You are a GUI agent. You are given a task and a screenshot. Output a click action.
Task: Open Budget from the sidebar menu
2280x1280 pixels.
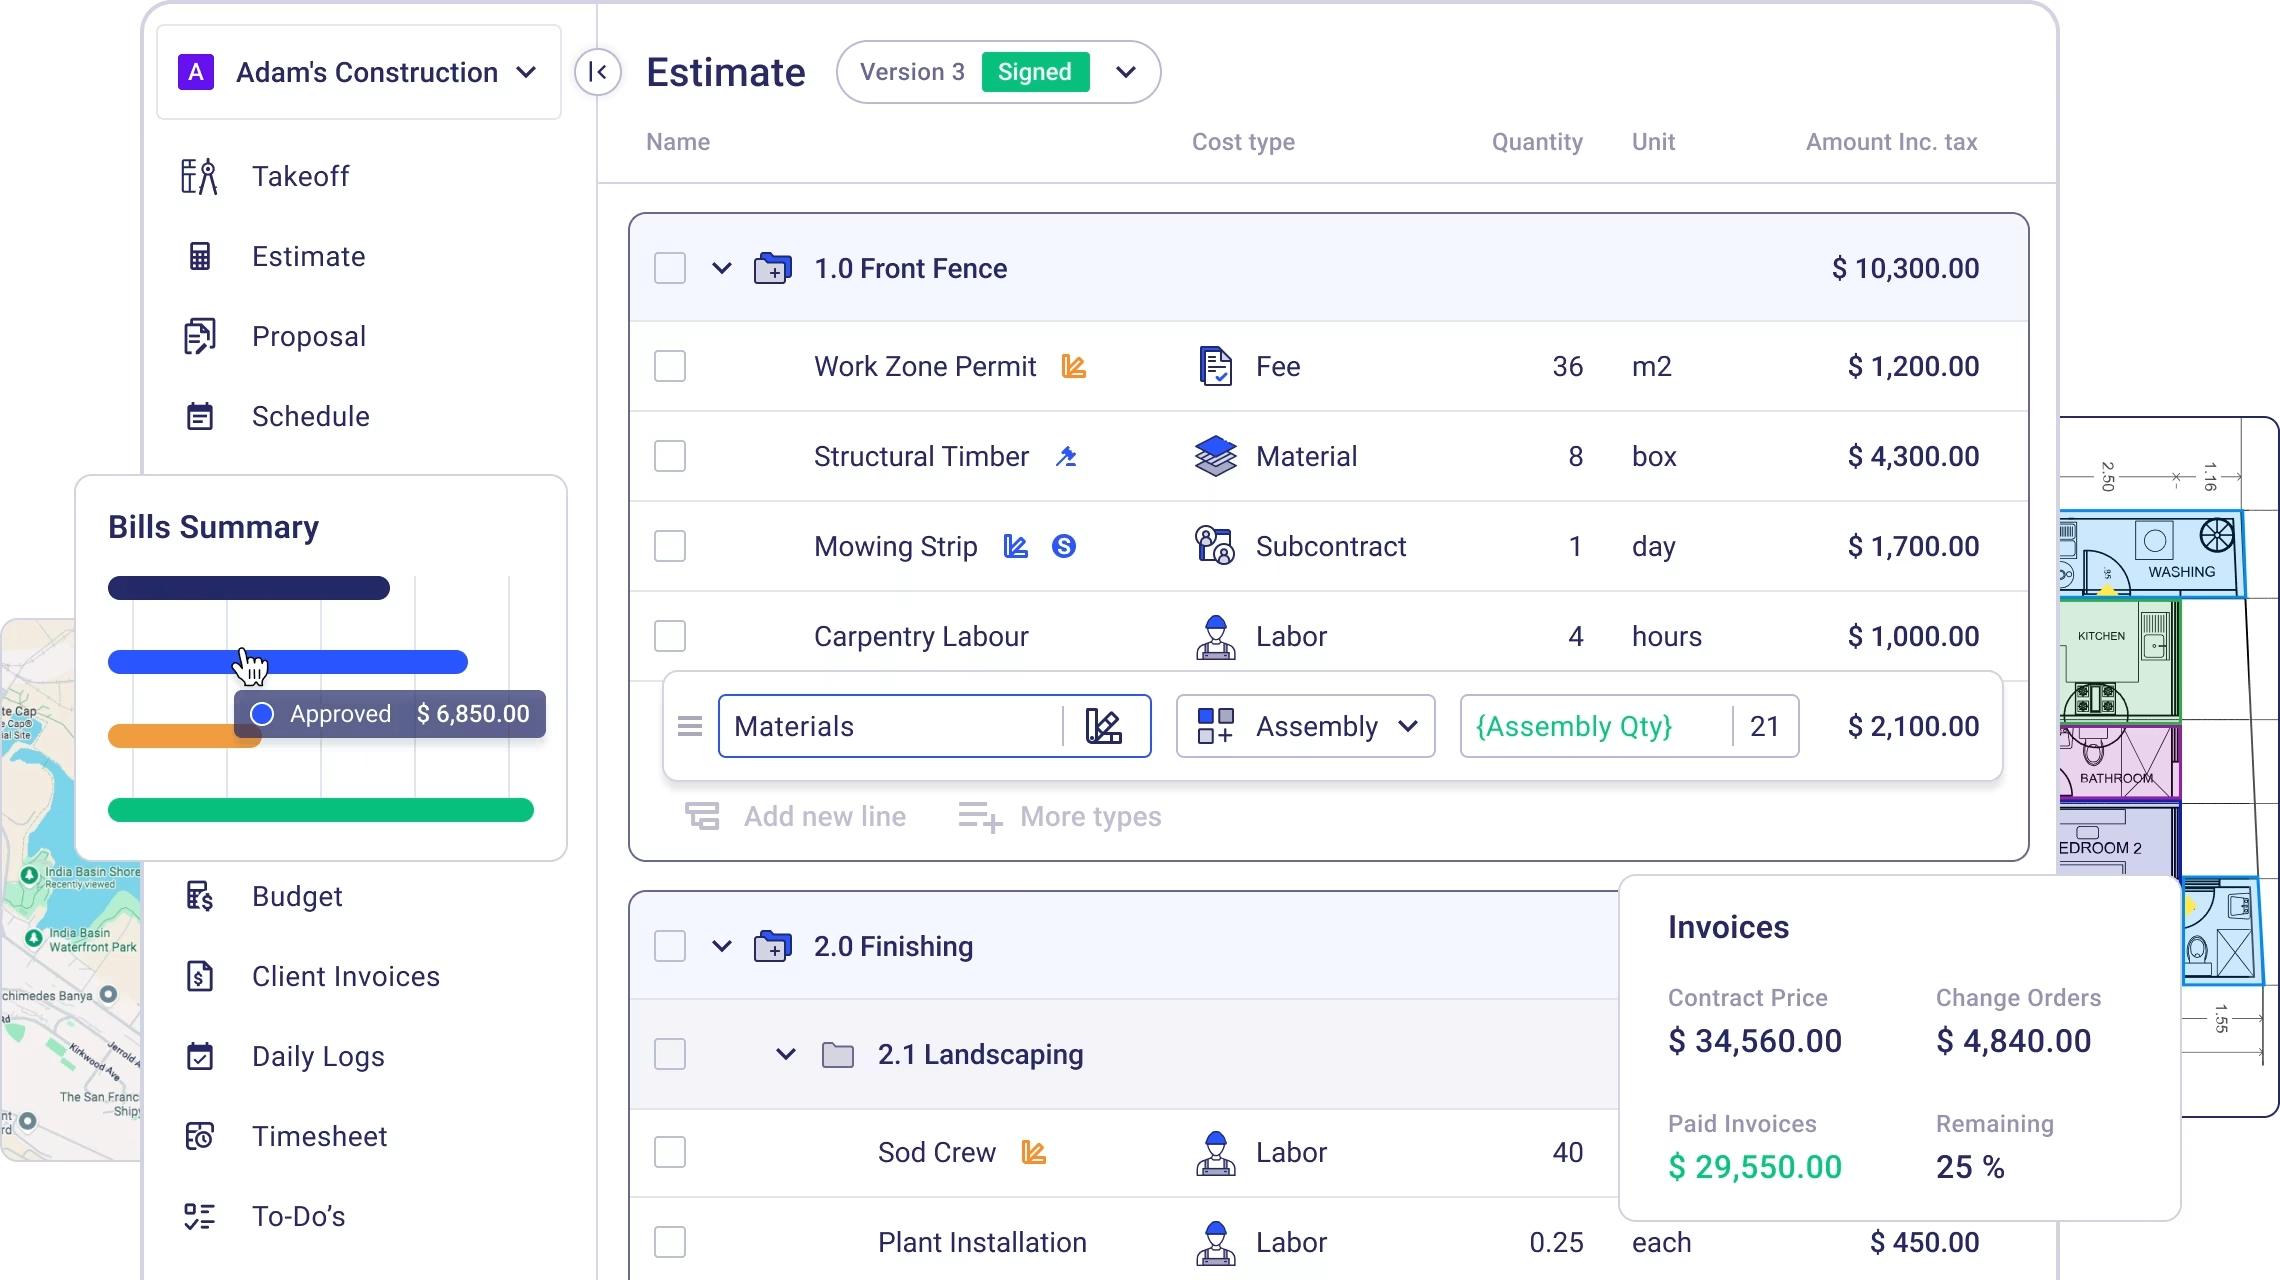click(297, 896)
